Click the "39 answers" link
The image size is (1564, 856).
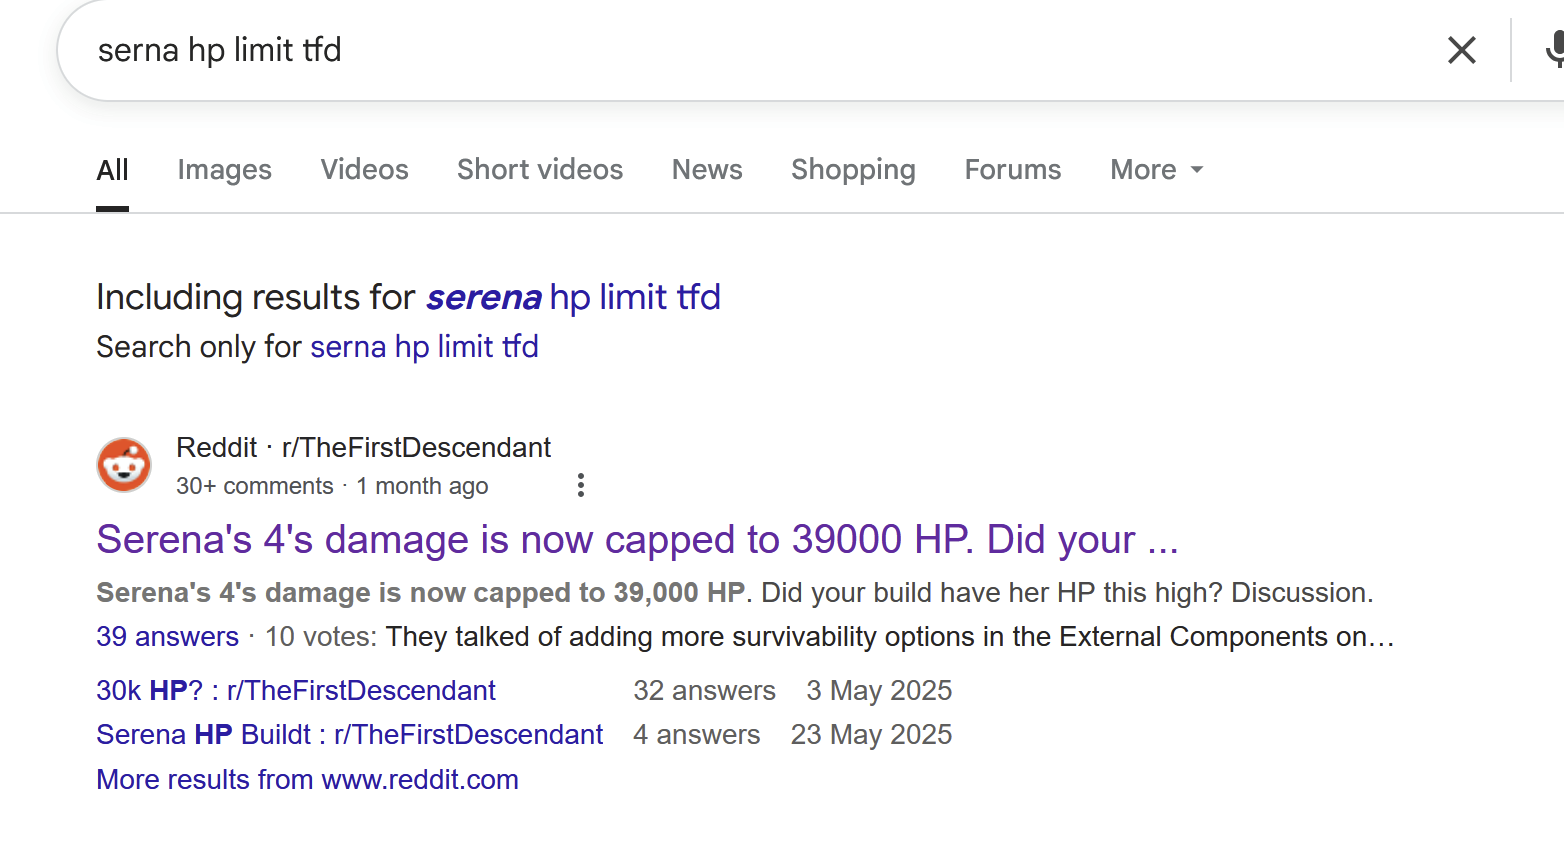click(167, 637)
